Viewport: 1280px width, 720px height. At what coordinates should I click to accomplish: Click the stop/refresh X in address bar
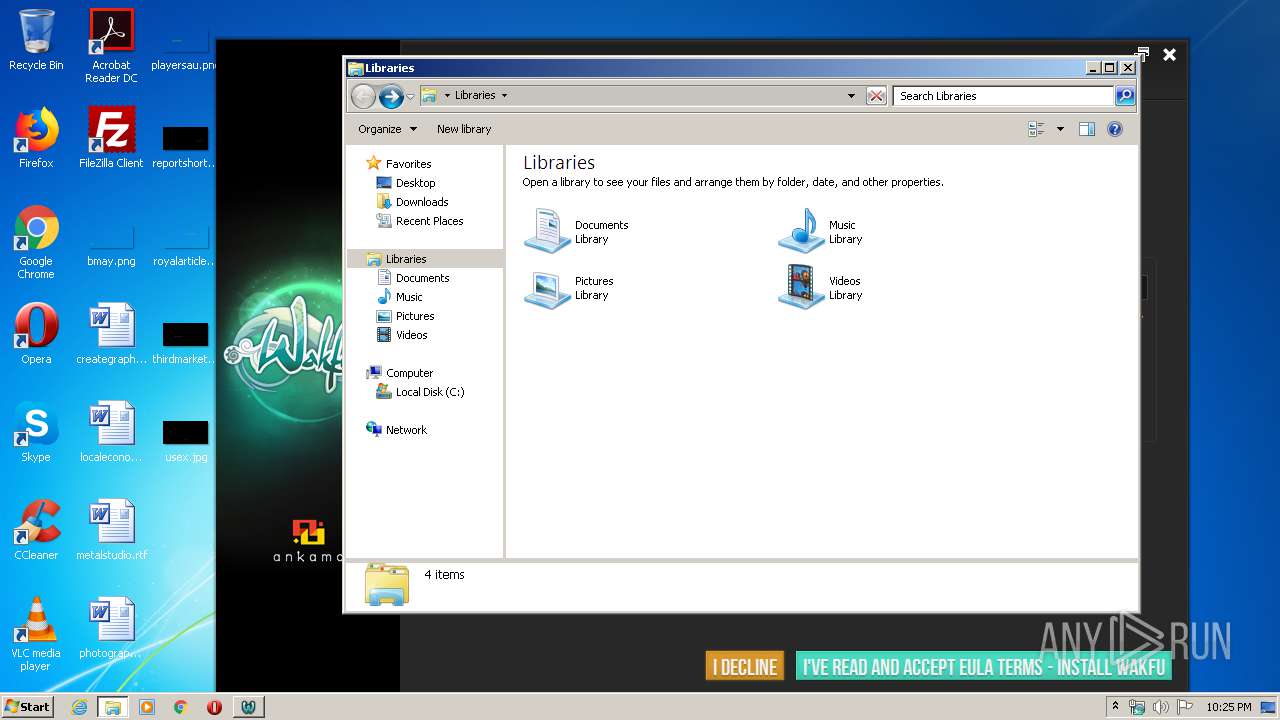click(x=876, y=96)
